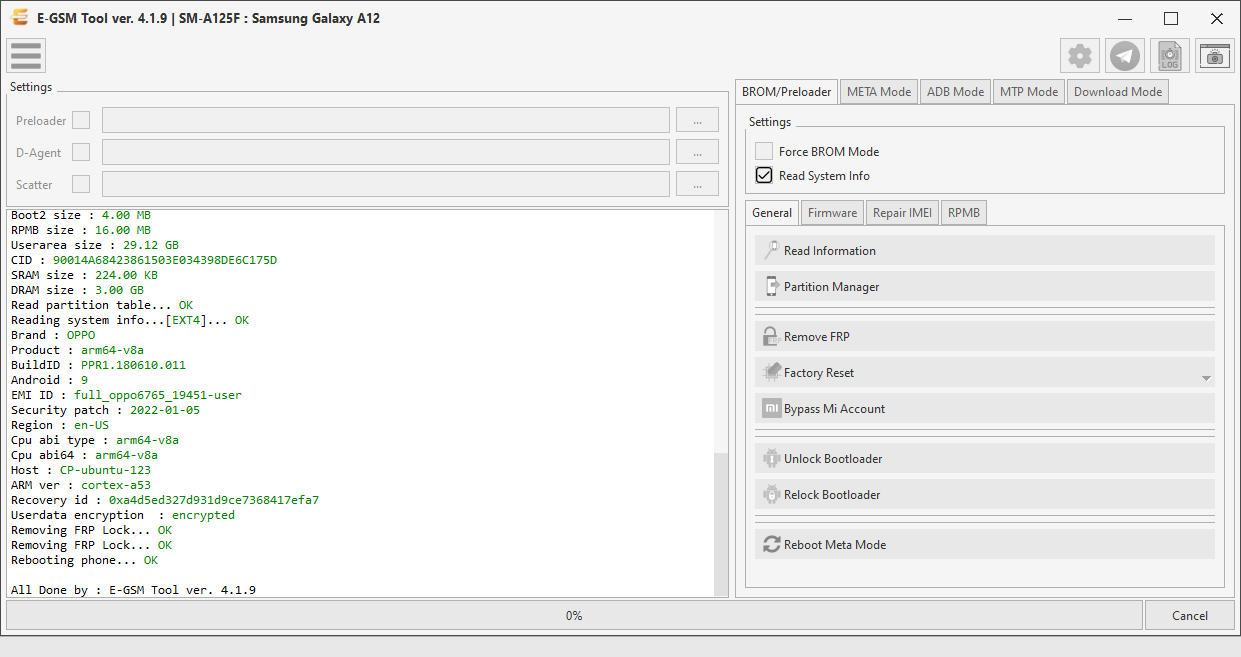Click Userarea size 29.12 GB line
Screen dimensions: 1241x657
95,245
